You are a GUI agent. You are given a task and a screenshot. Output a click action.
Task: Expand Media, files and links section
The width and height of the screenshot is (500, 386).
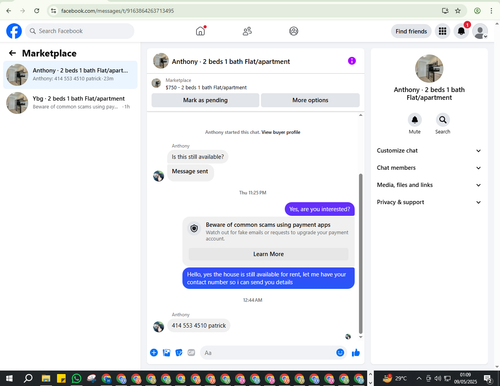(x=429, y=185)
